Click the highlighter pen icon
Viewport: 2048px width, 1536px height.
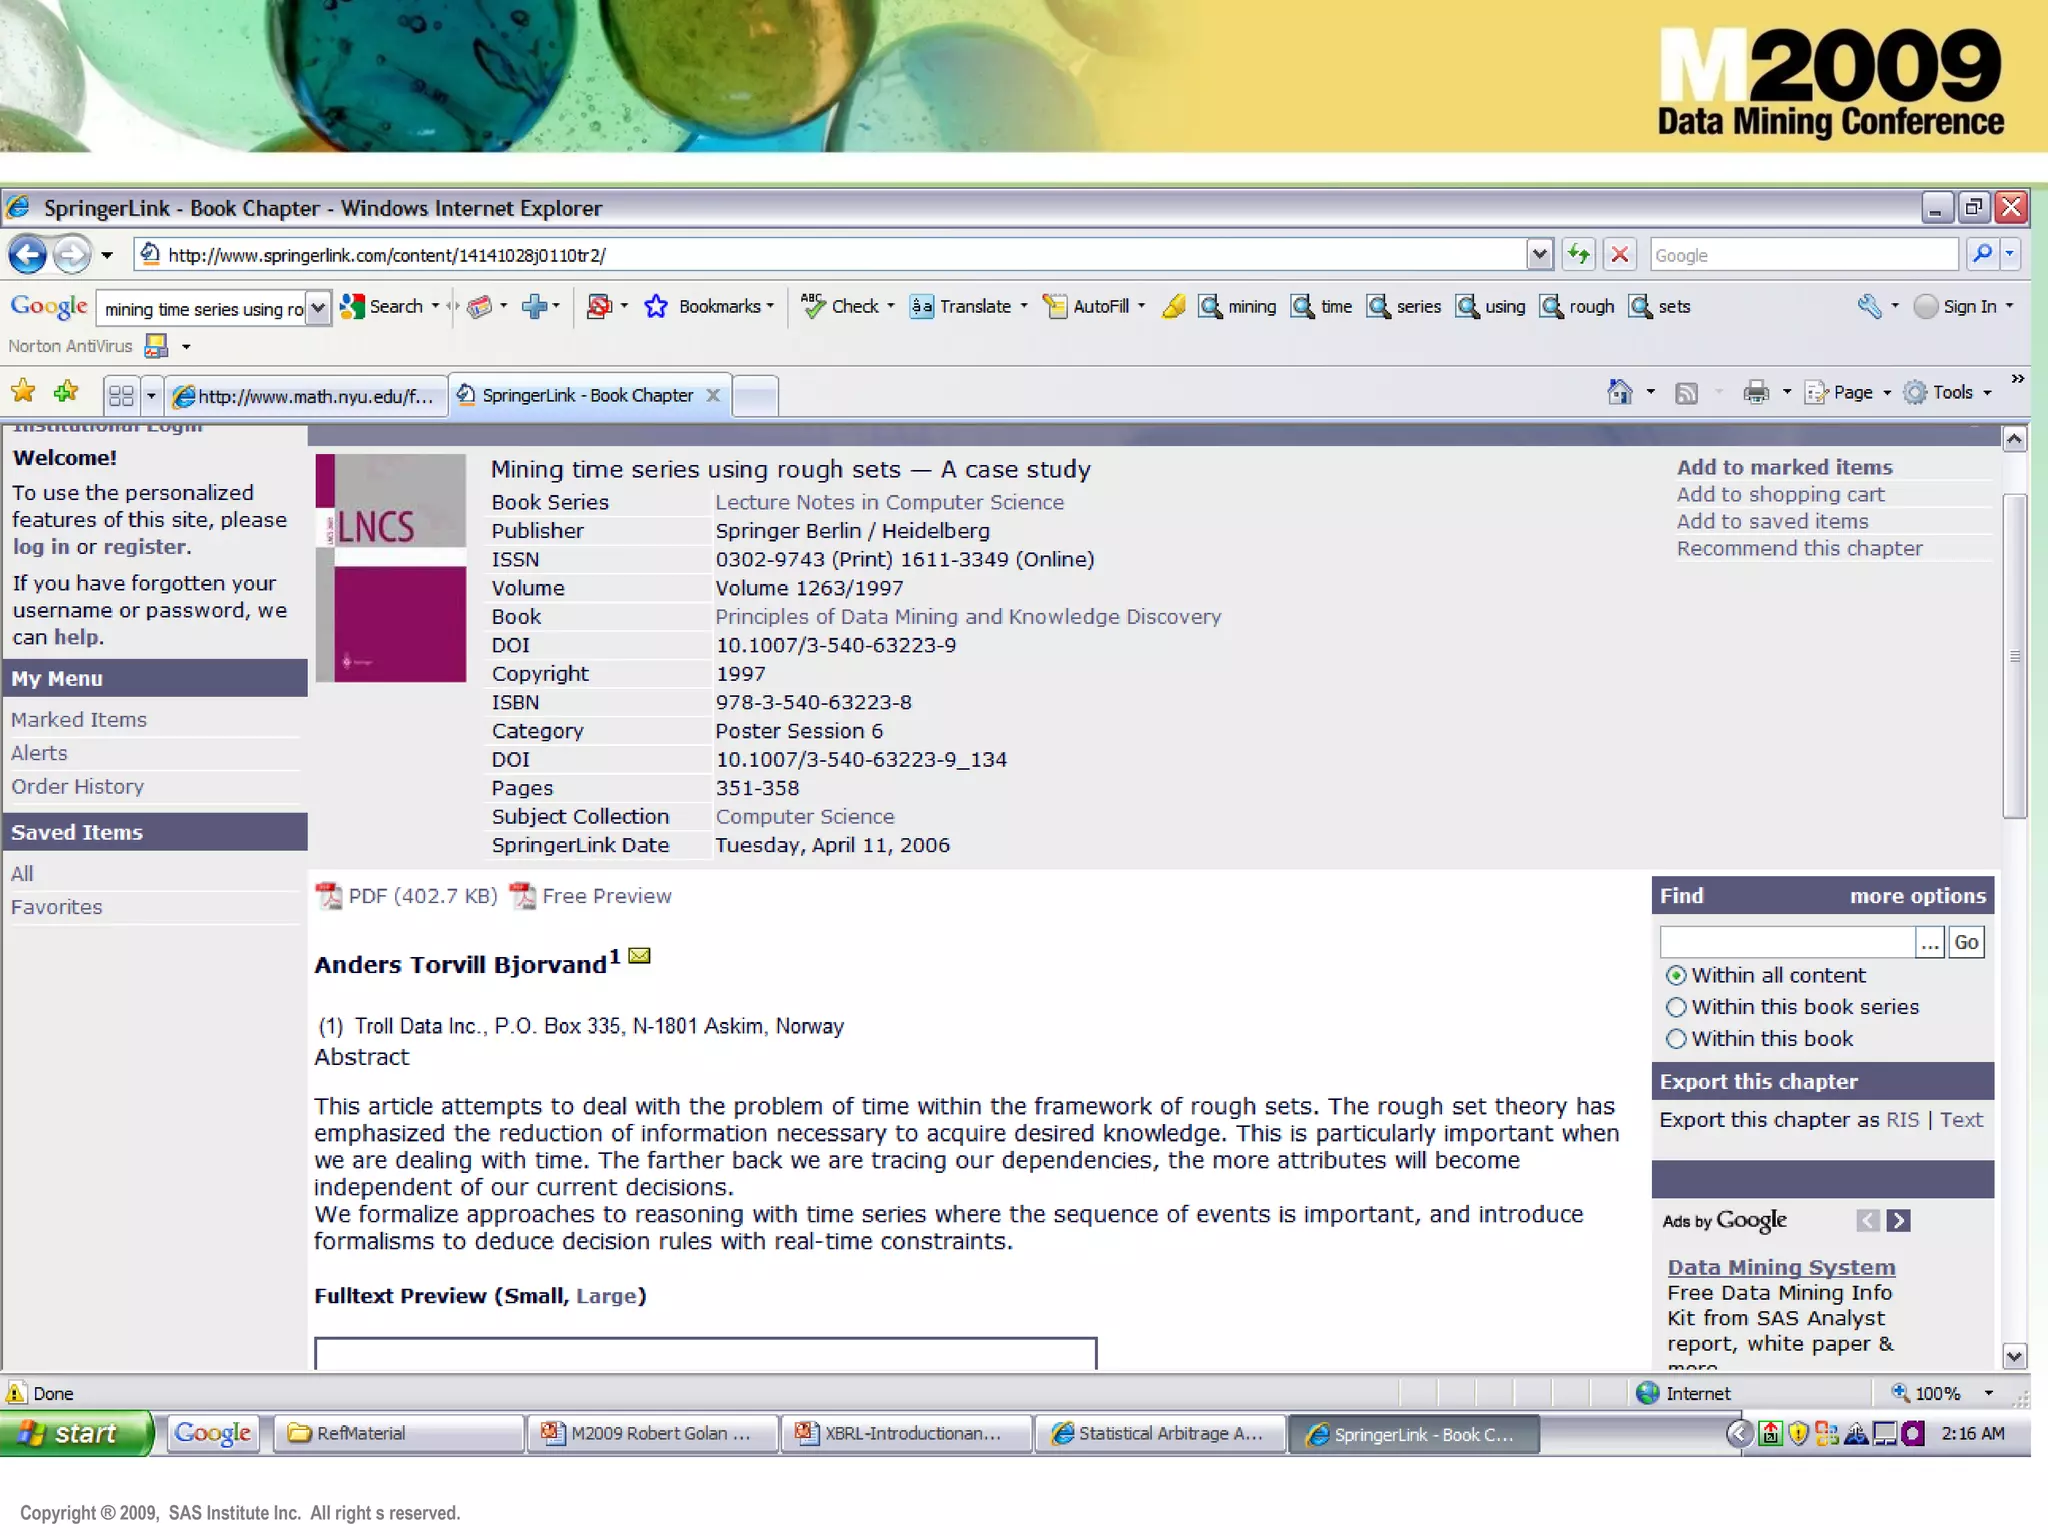point(1174,306)
